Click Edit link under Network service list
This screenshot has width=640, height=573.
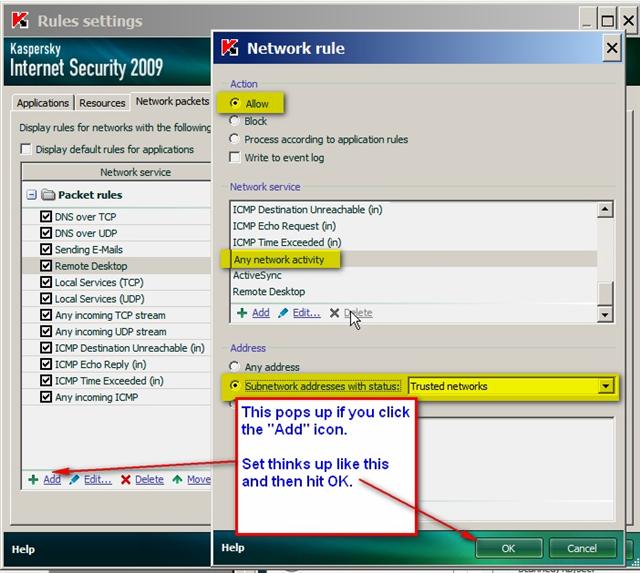[307, 313]
